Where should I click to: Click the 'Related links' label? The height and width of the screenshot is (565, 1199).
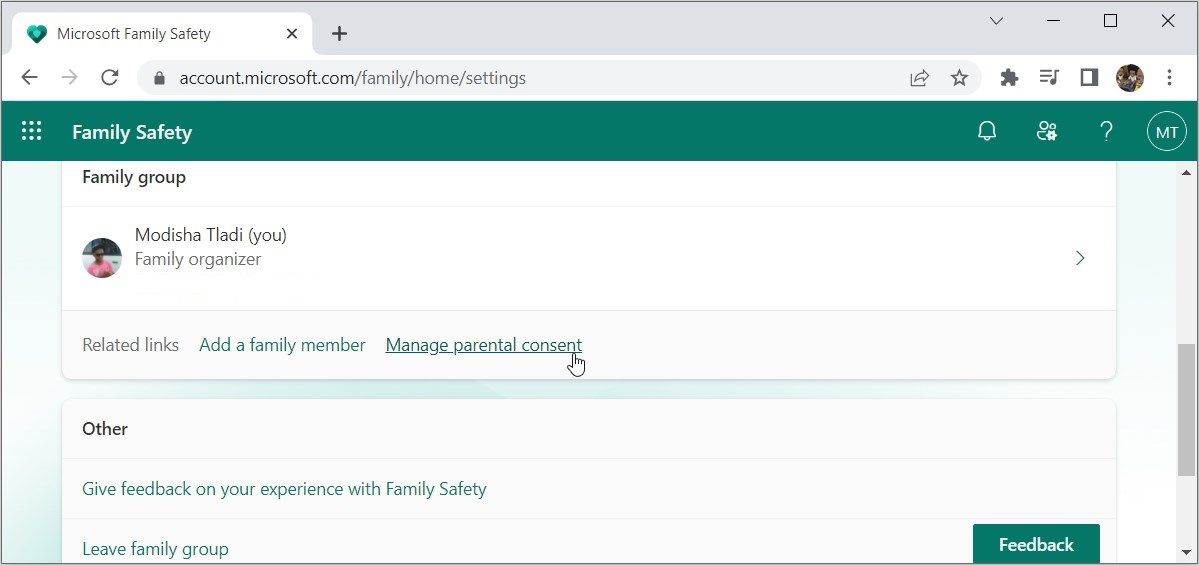130,345
